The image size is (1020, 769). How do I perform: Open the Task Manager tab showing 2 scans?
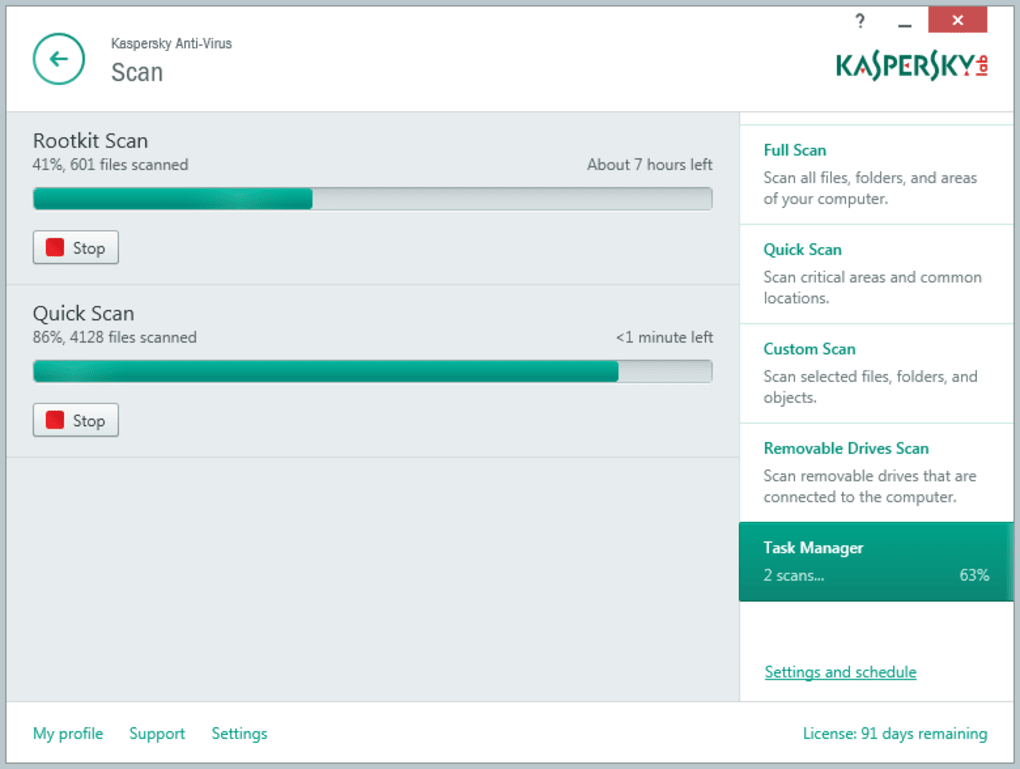click(x=875, y=561)
